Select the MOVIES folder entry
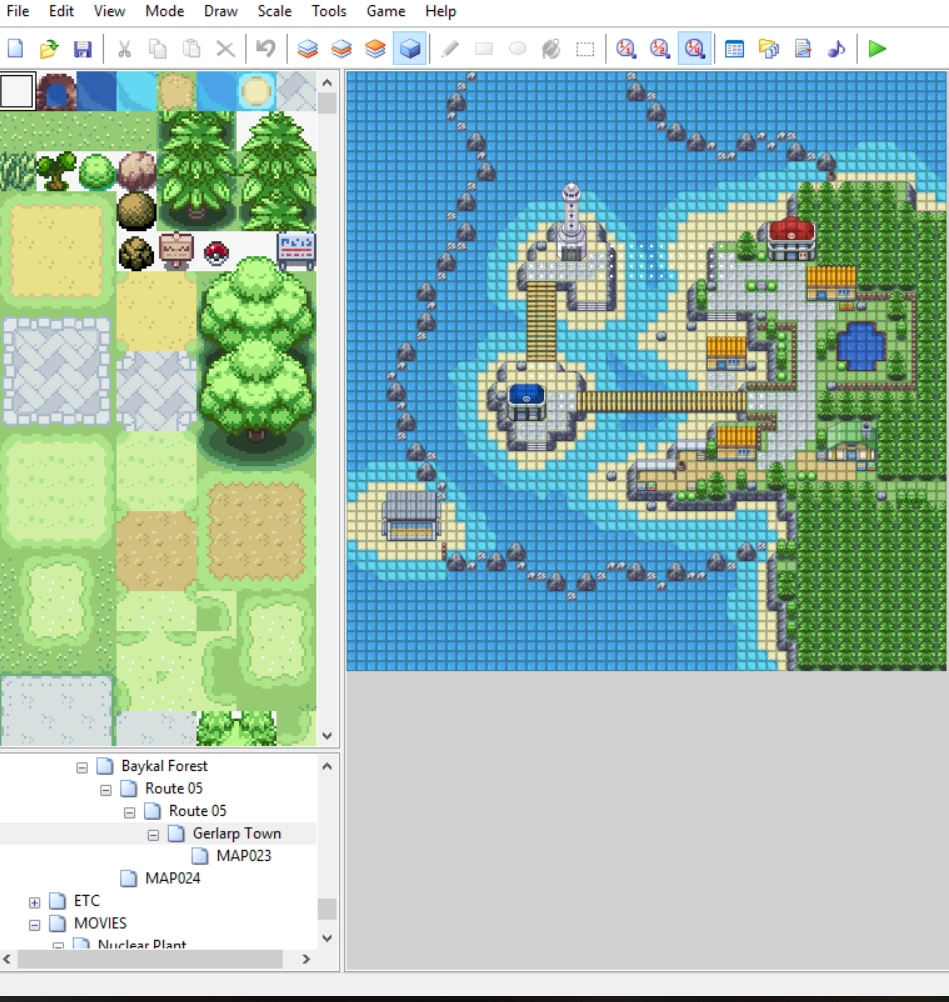949x1002 pixels. (x=100, y=923)
